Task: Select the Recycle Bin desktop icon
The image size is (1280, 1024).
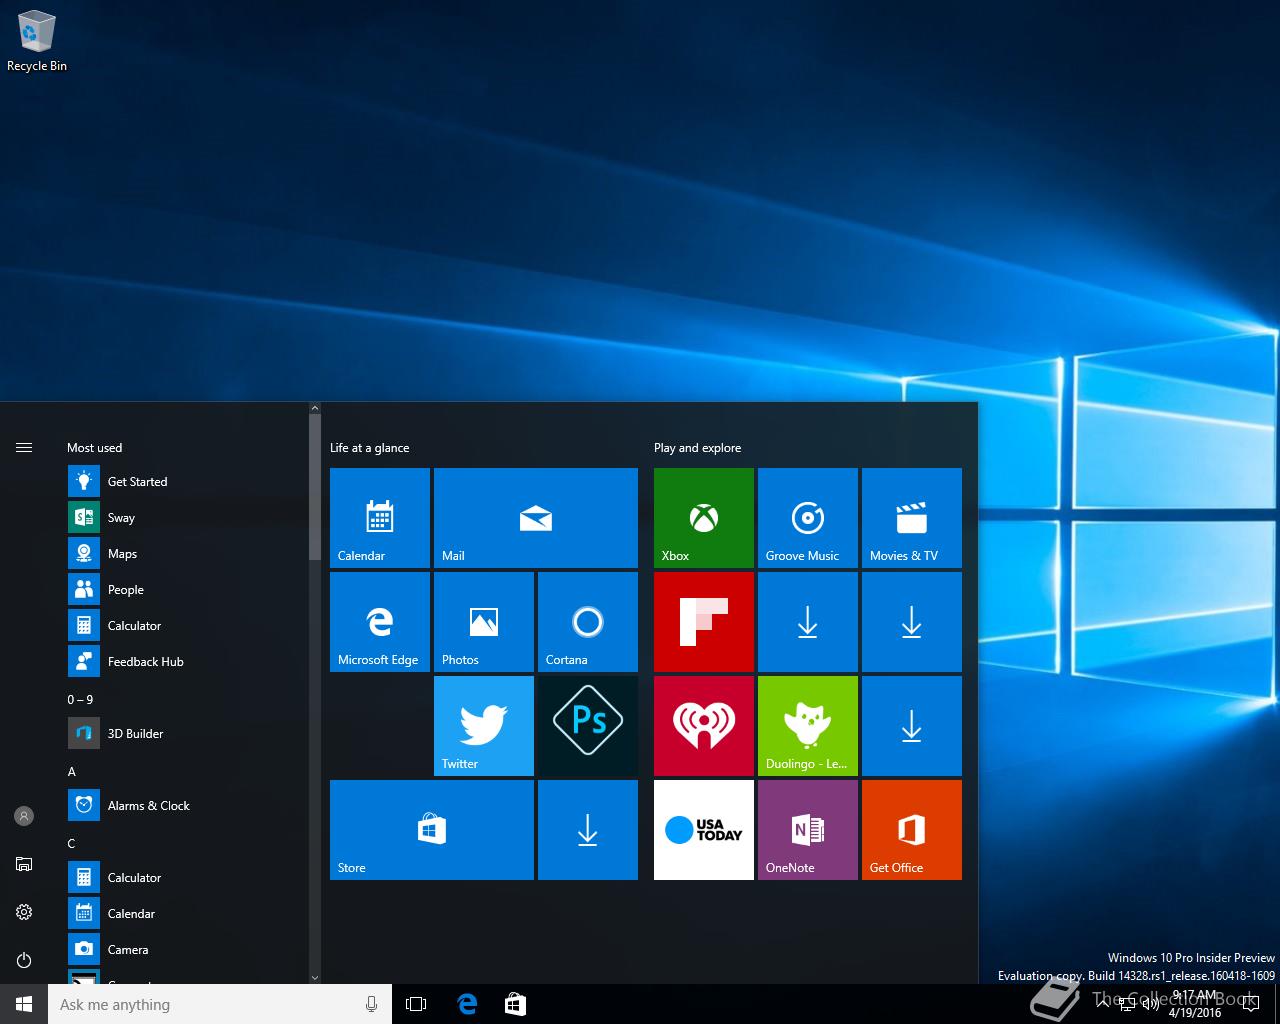Action: pos(37,42)
